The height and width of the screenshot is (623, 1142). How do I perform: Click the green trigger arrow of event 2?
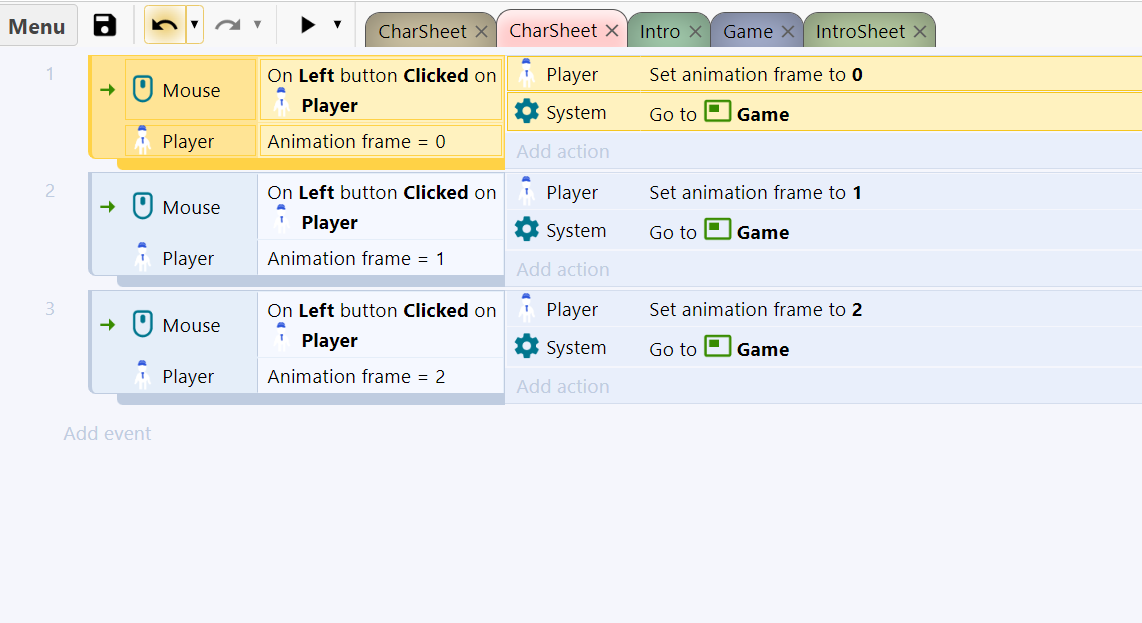point(108,207)
